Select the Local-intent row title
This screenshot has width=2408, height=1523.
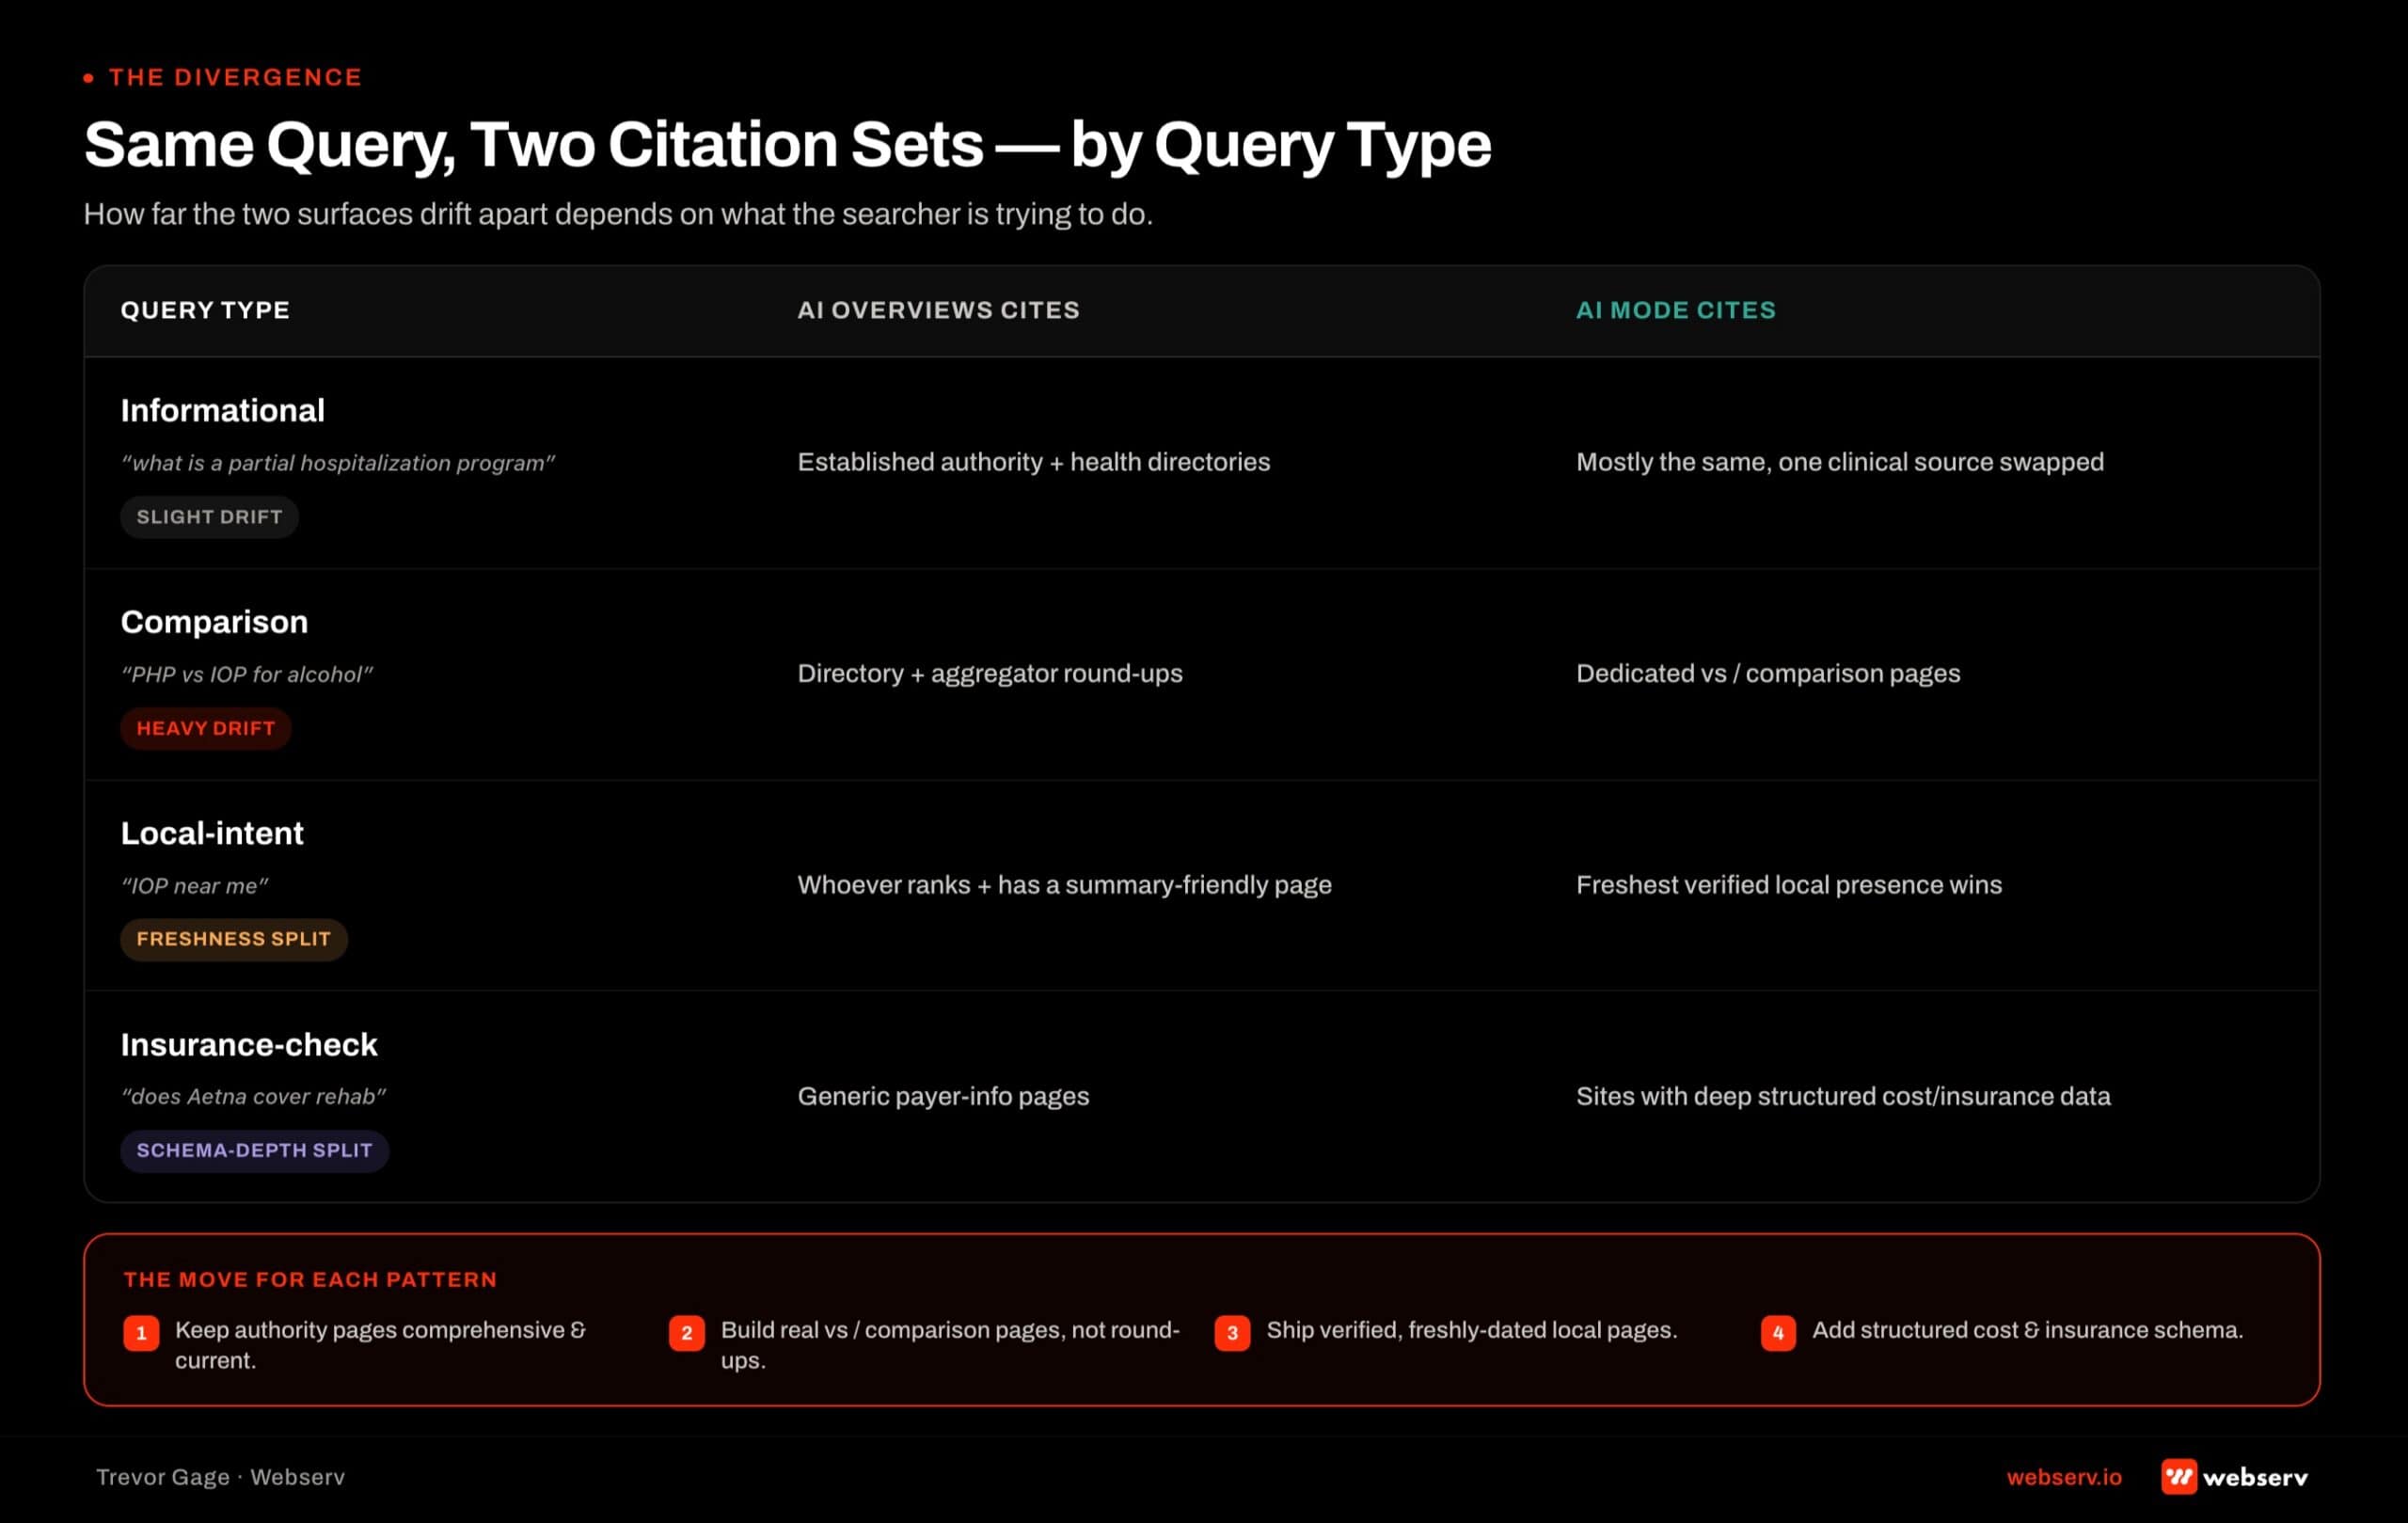point(212,833)
